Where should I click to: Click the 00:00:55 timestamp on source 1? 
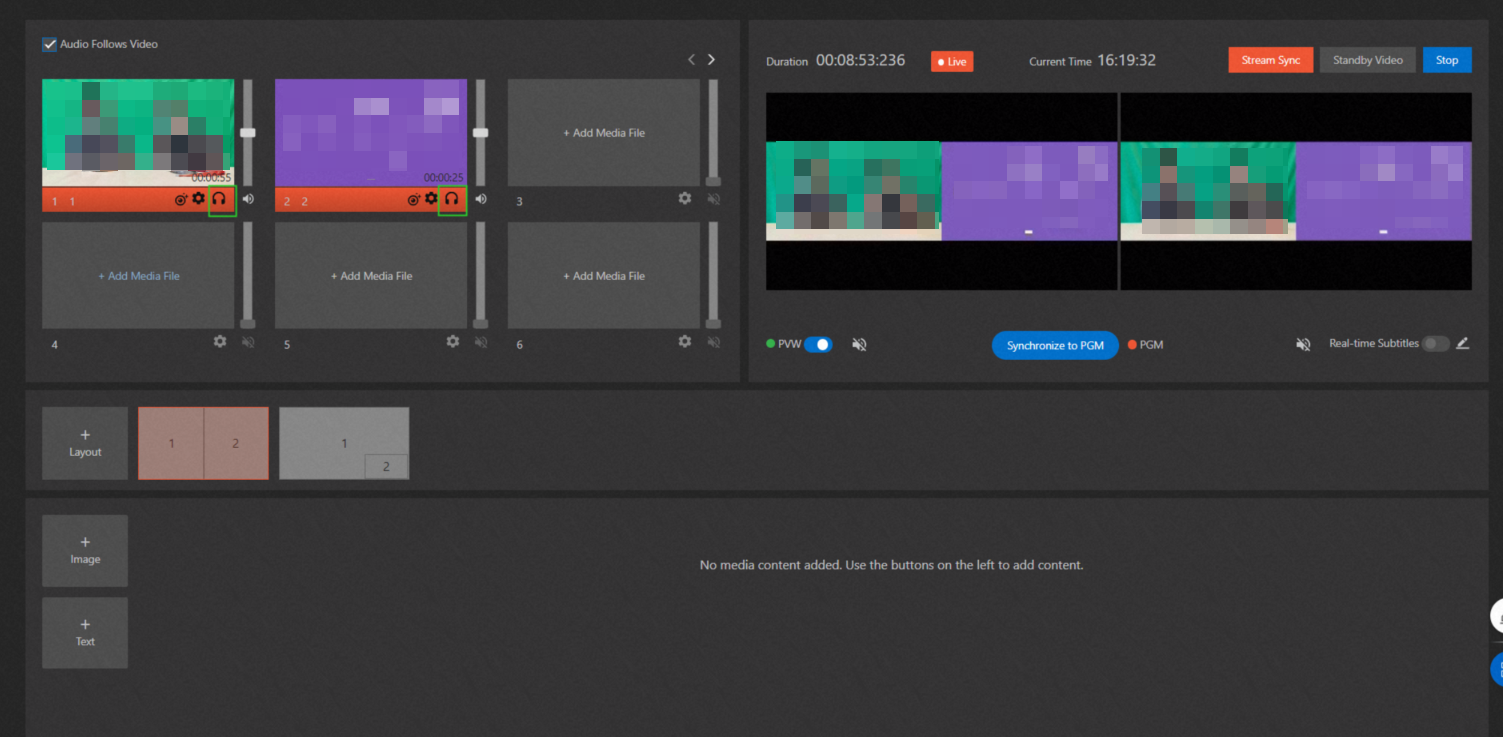click(211, 177)
